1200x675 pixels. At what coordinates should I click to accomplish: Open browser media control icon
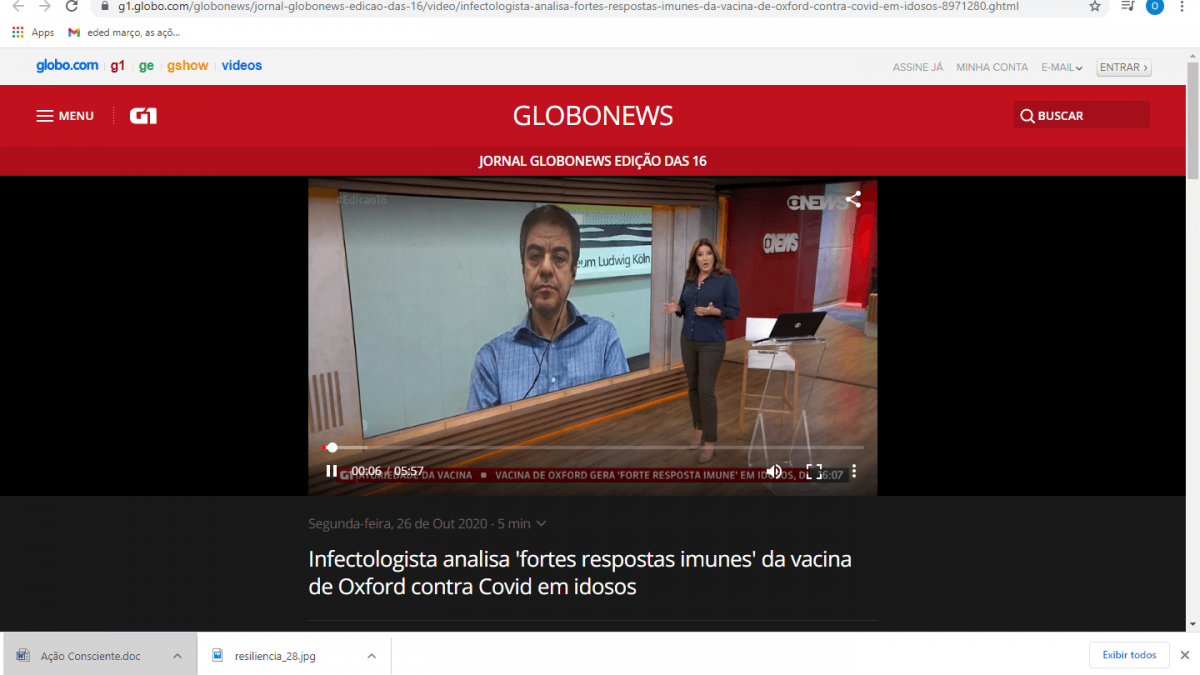point(1128,6)
